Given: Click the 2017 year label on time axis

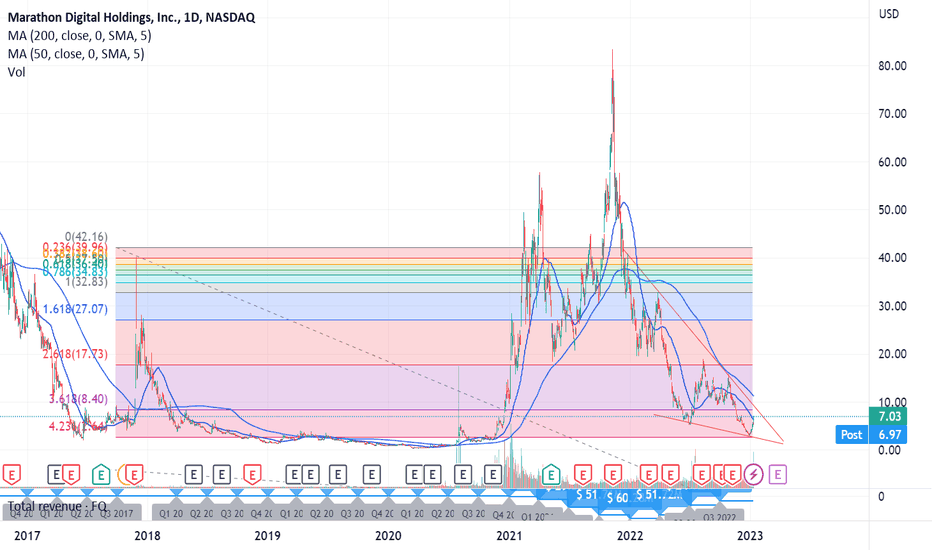Looking at the screenshot, I should (x=27, y=536).
